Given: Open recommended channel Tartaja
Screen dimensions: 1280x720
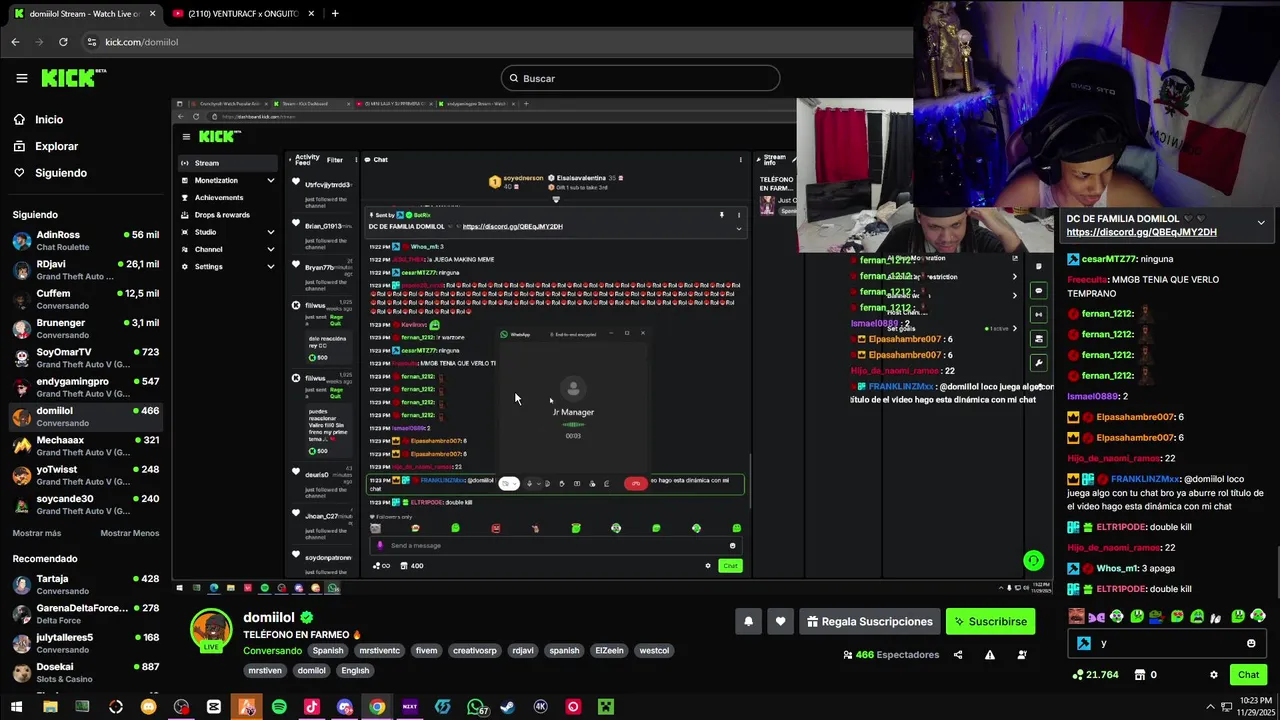Looking at the screenshot, I should pos(85,585).
